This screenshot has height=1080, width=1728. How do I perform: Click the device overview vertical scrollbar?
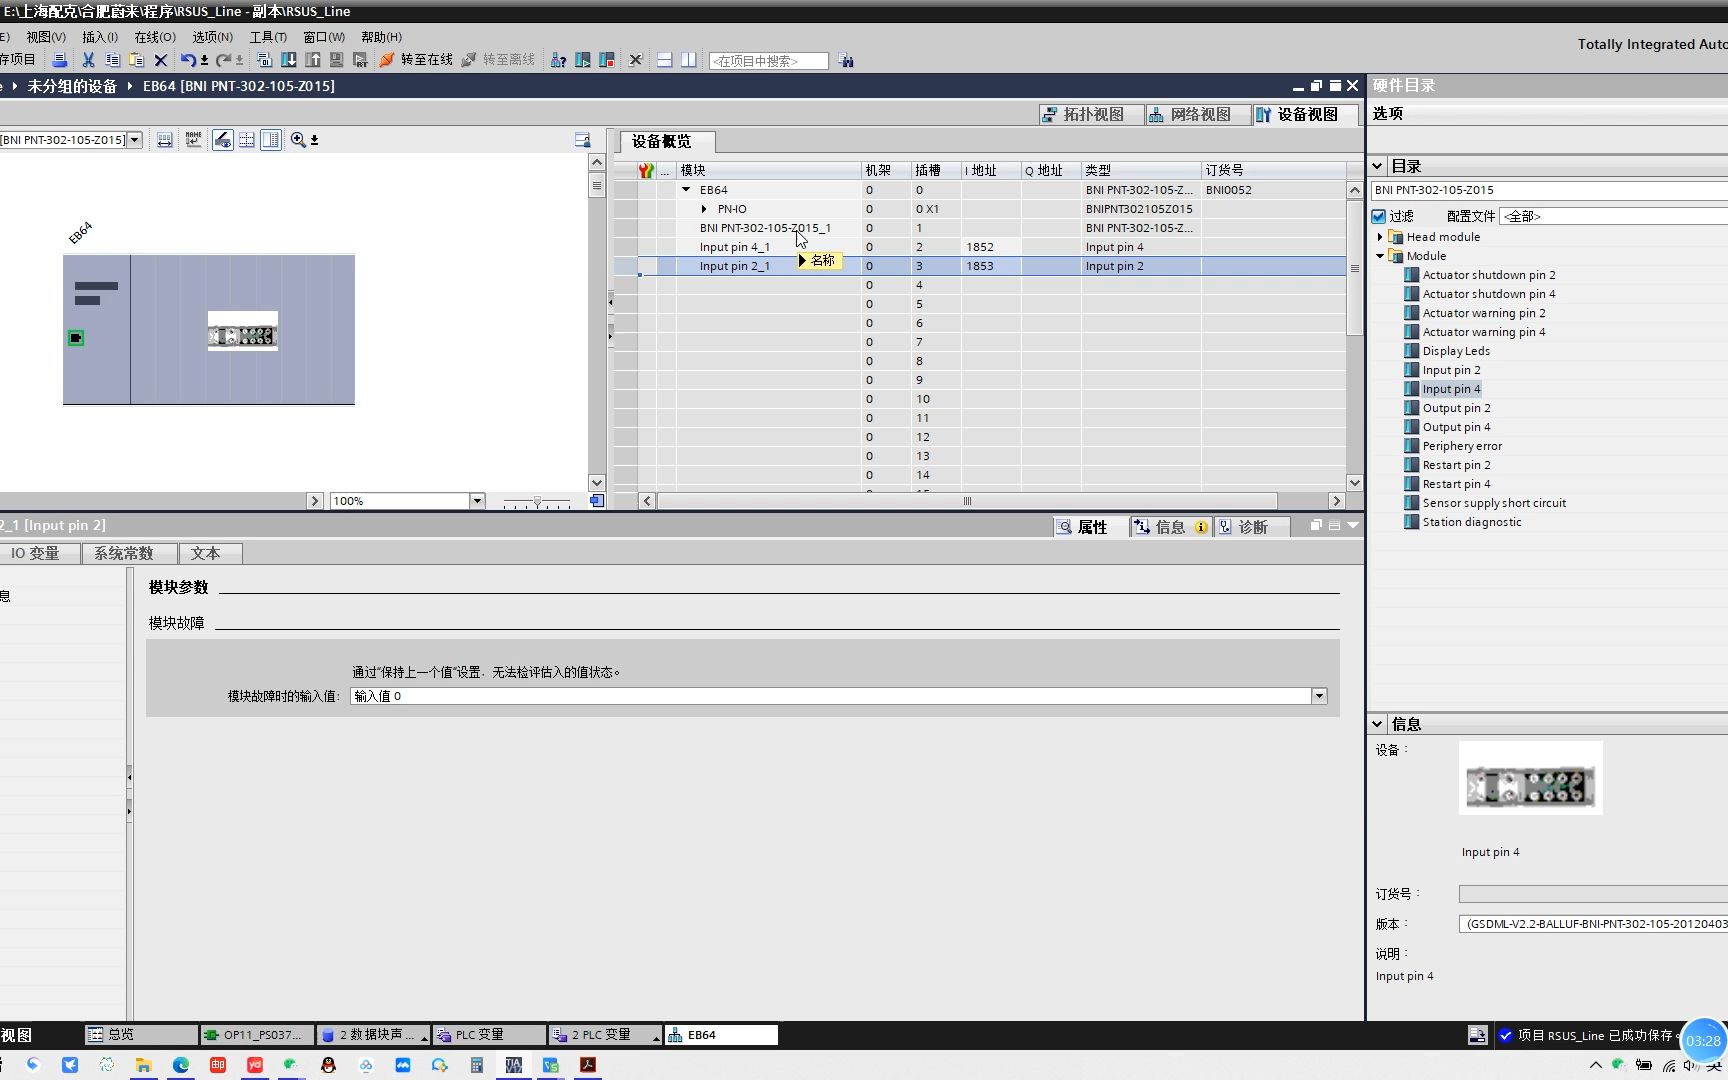[1355, 267]
